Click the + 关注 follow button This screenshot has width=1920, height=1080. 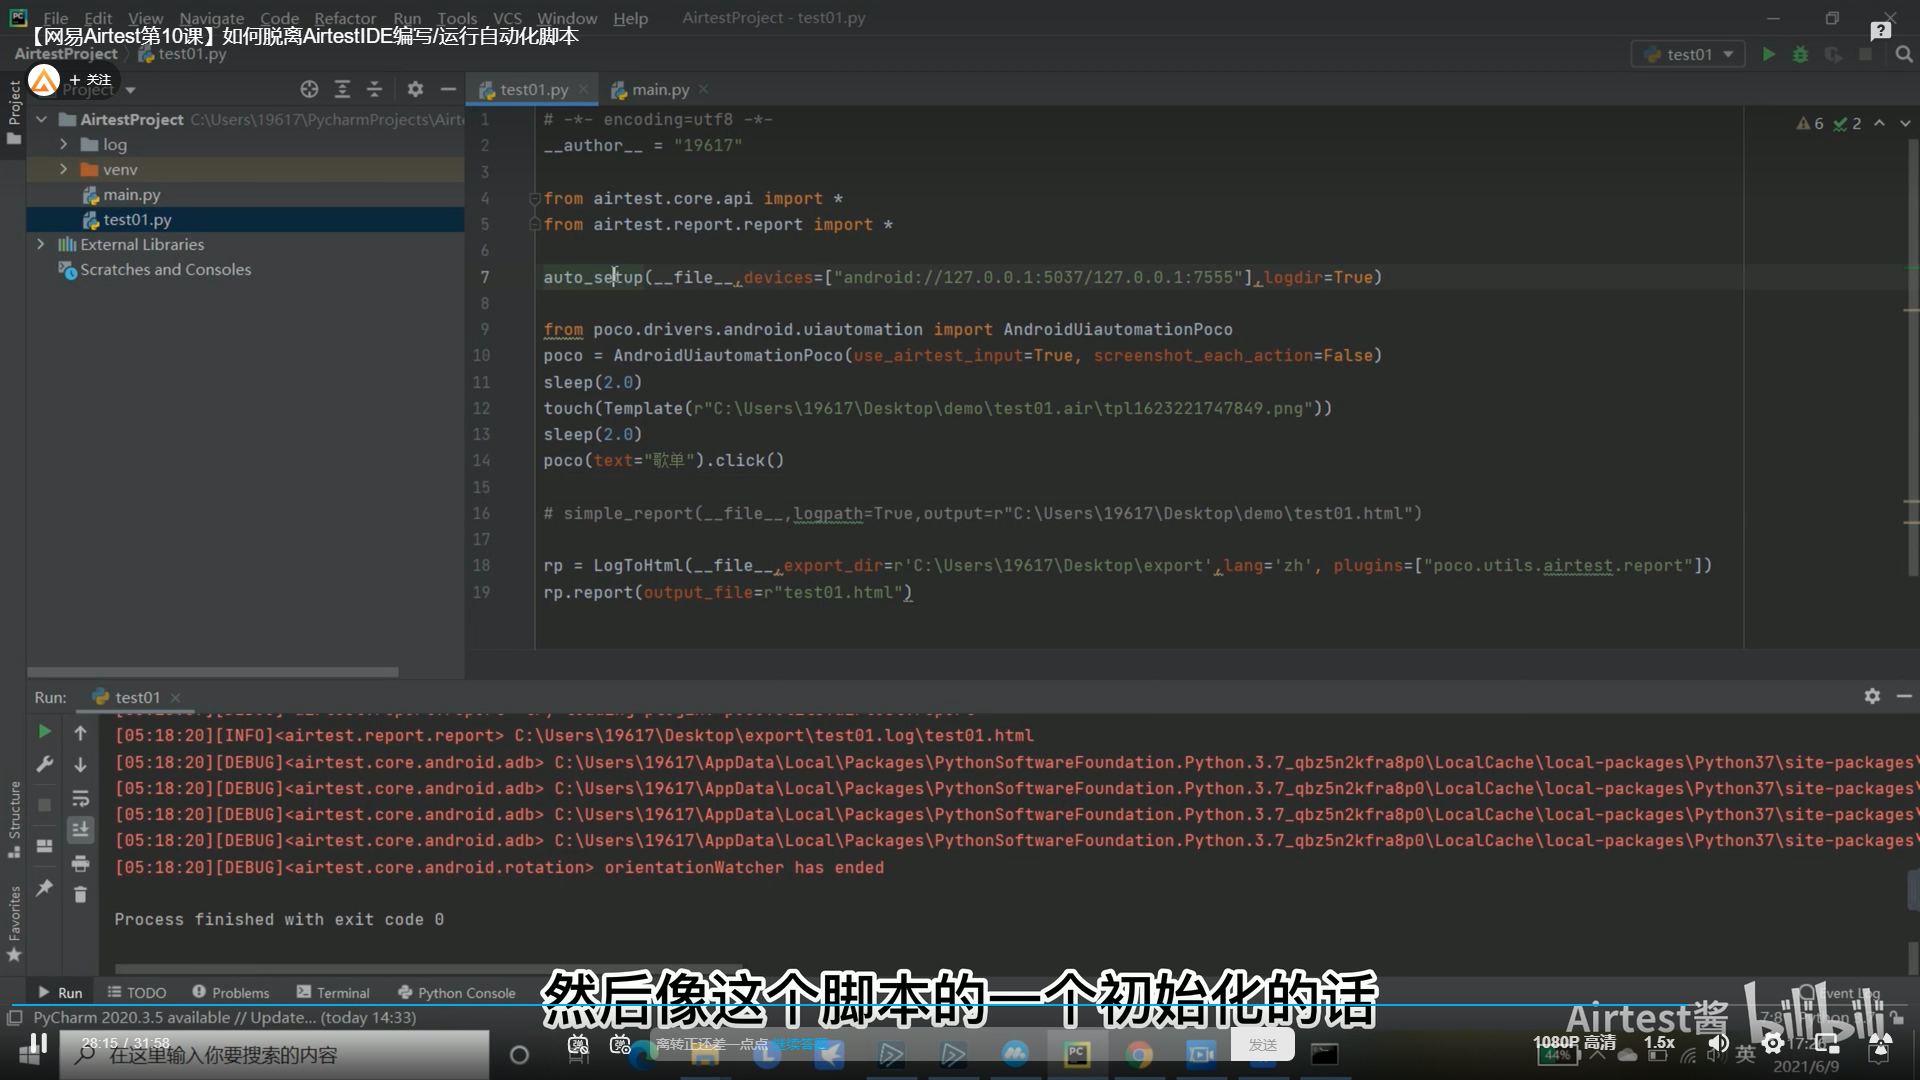(90, 80)
